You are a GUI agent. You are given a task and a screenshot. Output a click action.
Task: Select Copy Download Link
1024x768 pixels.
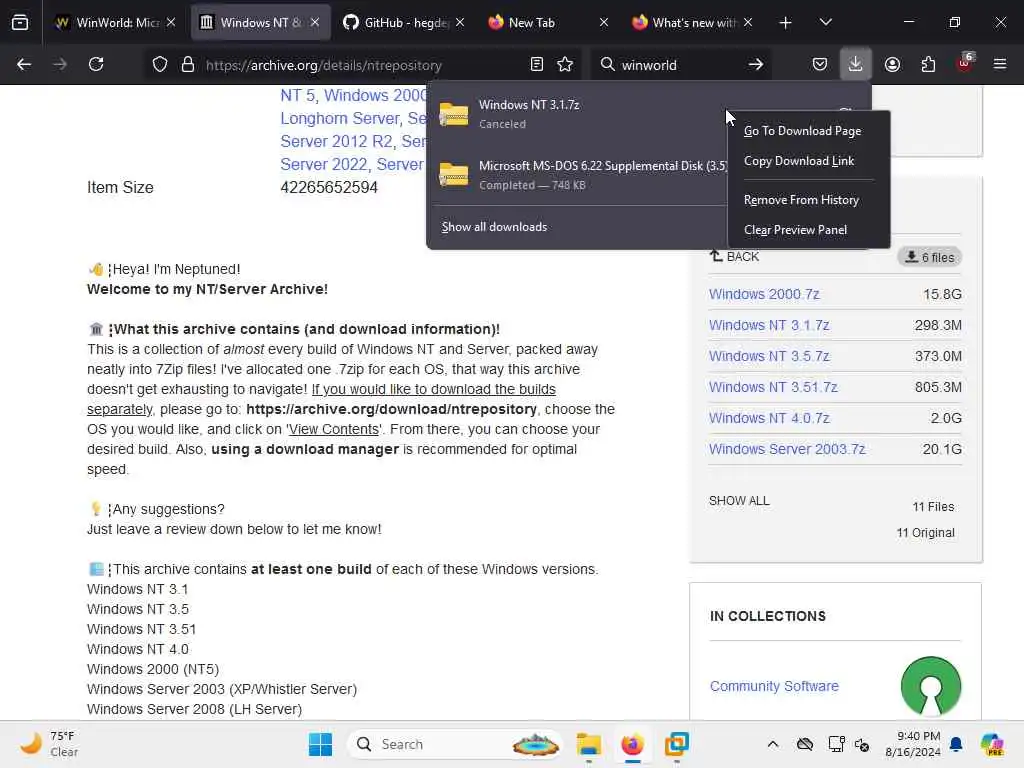(x=798, y=161)
